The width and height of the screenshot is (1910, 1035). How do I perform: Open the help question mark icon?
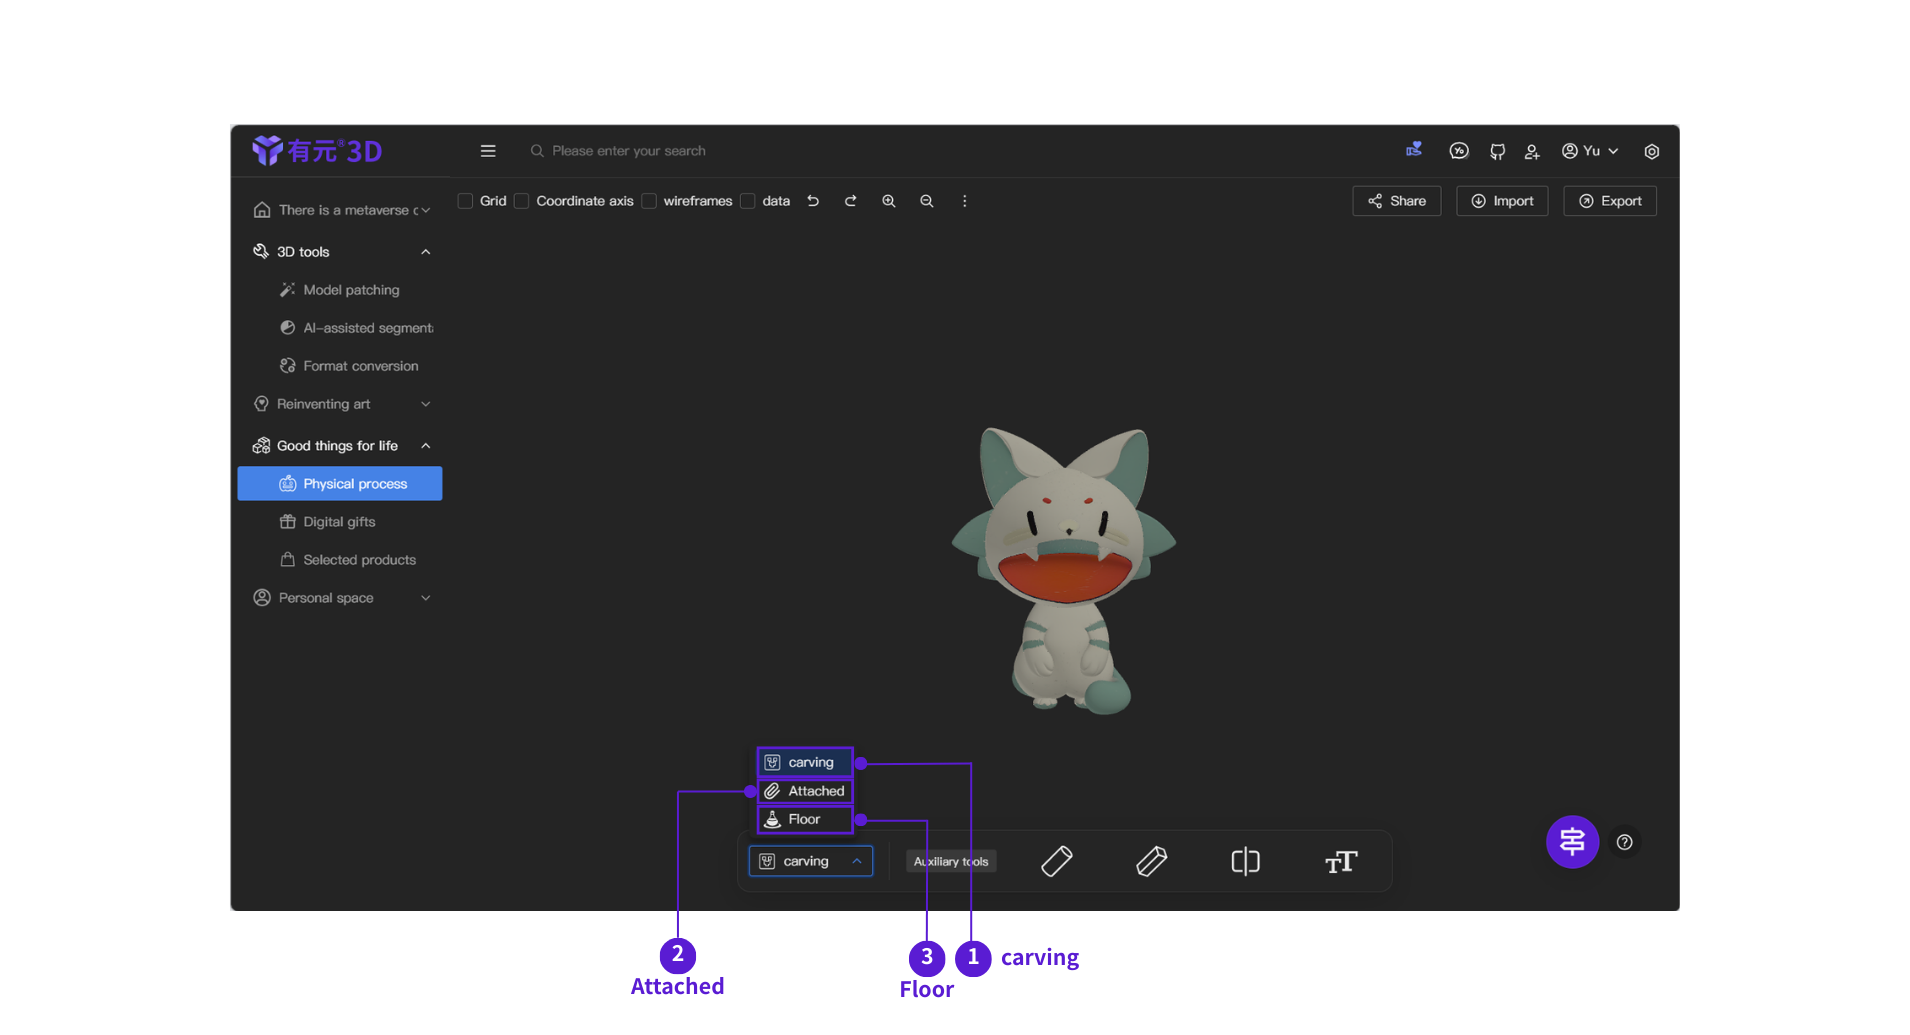point(1625,842)
